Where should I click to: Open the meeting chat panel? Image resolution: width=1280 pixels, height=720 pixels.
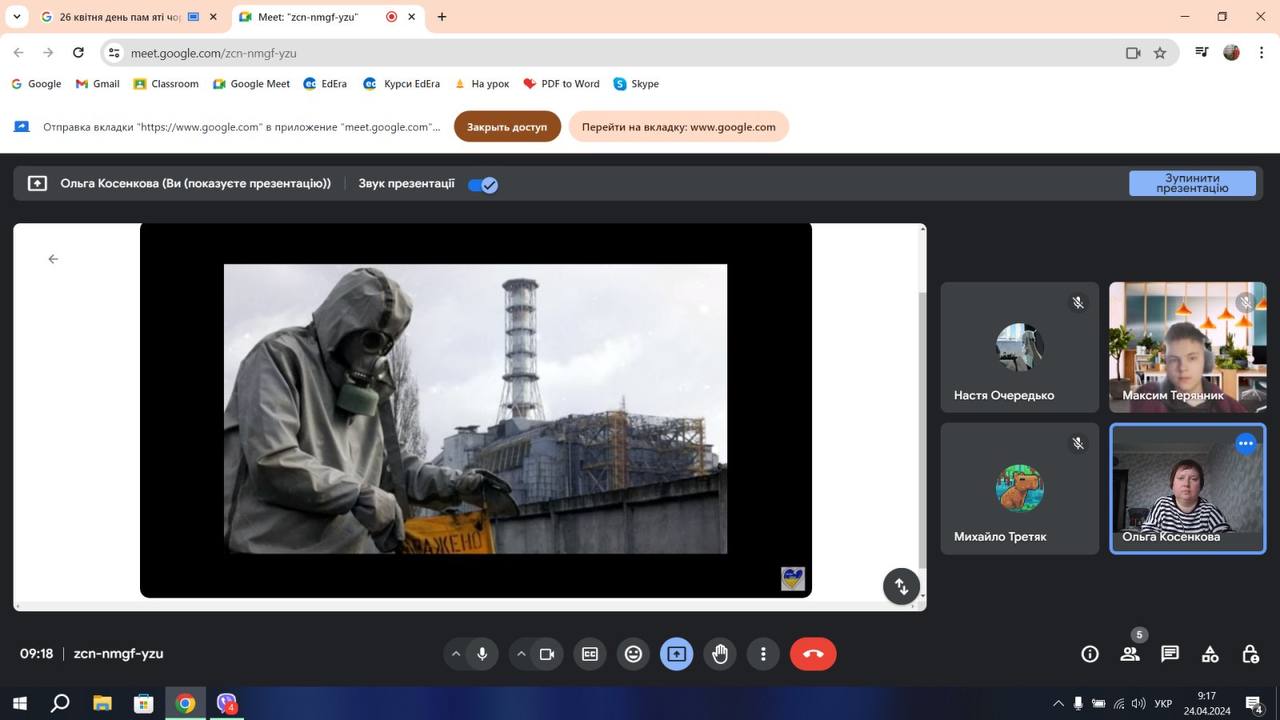click(1170, 654)
